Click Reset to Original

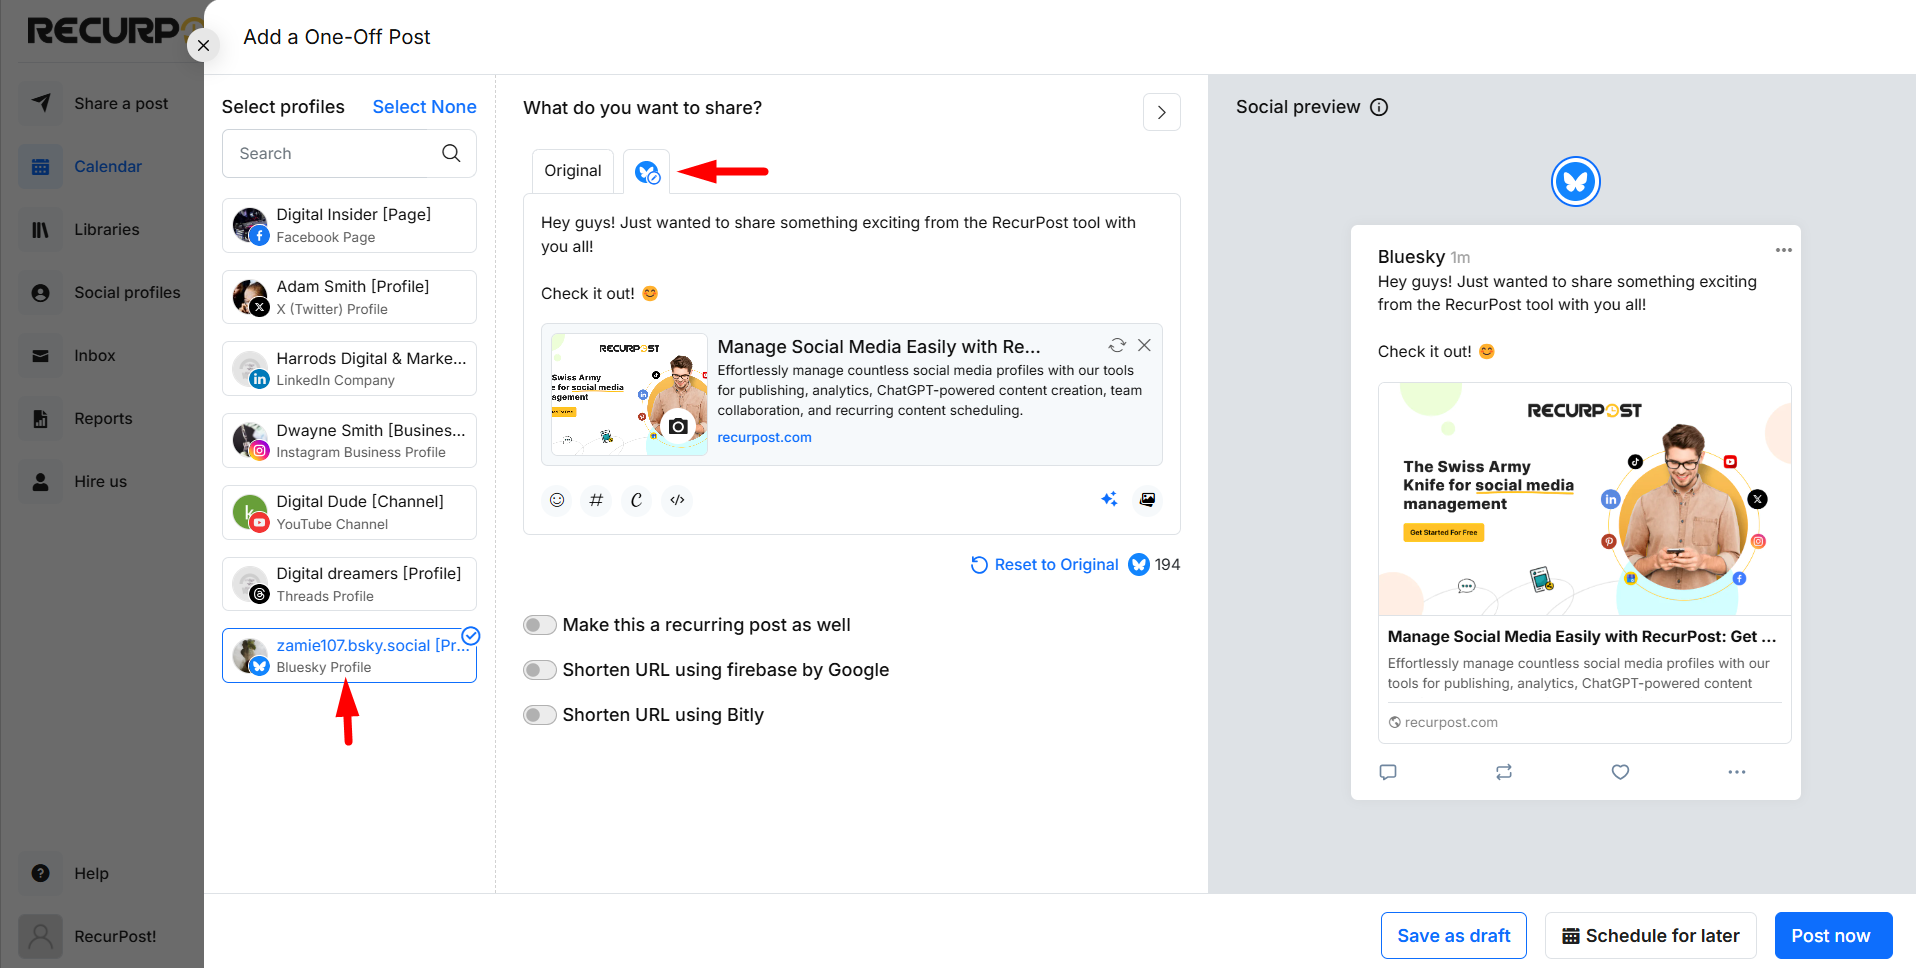[1045, 565]
